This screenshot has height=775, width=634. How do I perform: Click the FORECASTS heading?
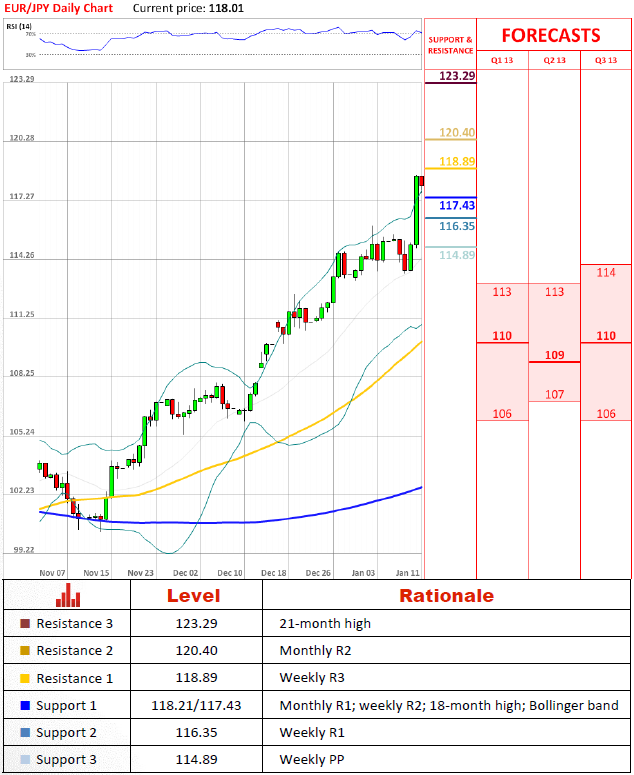tap(551, 36)
